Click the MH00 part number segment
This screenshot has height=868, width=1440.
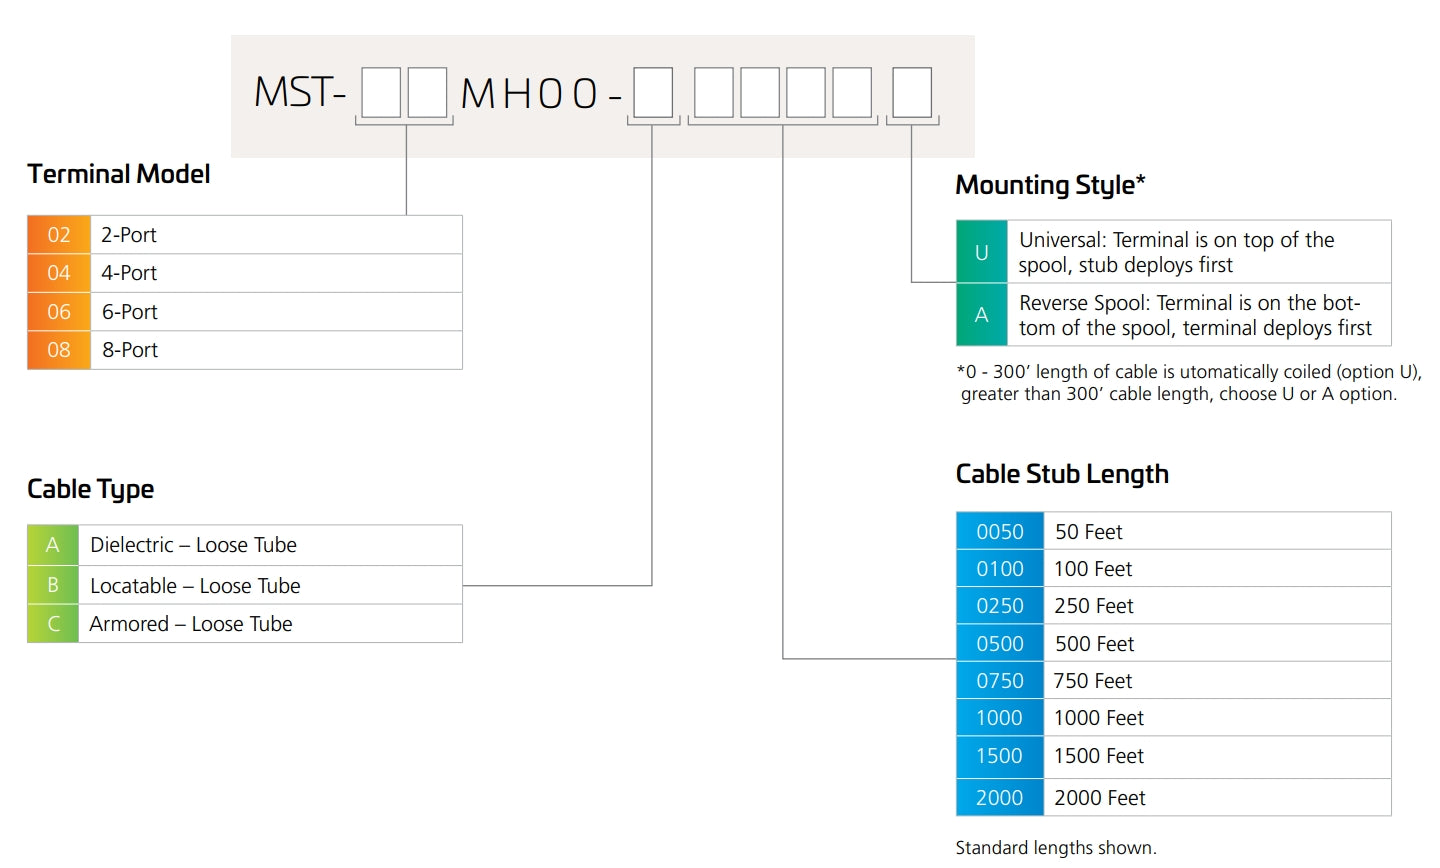coord(529,94)
